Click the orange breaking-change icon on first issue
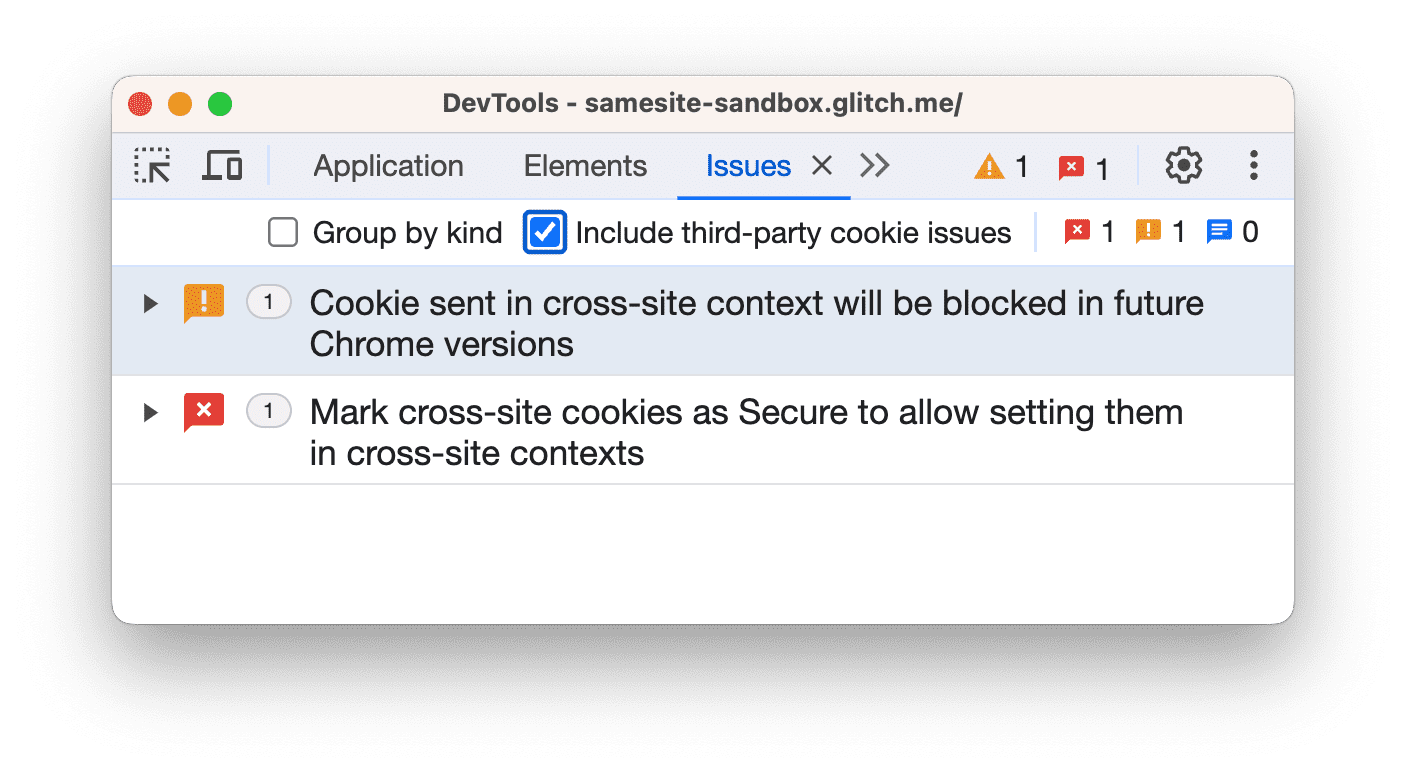1406x772 pixels. (x=204, y=303)
